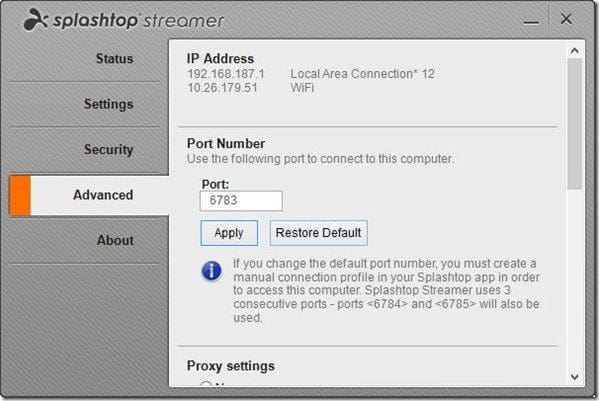The width and height of the screenshot is (599, 401).
Task: Click the vertical scrollbar thumb
Action: [574, 124]
